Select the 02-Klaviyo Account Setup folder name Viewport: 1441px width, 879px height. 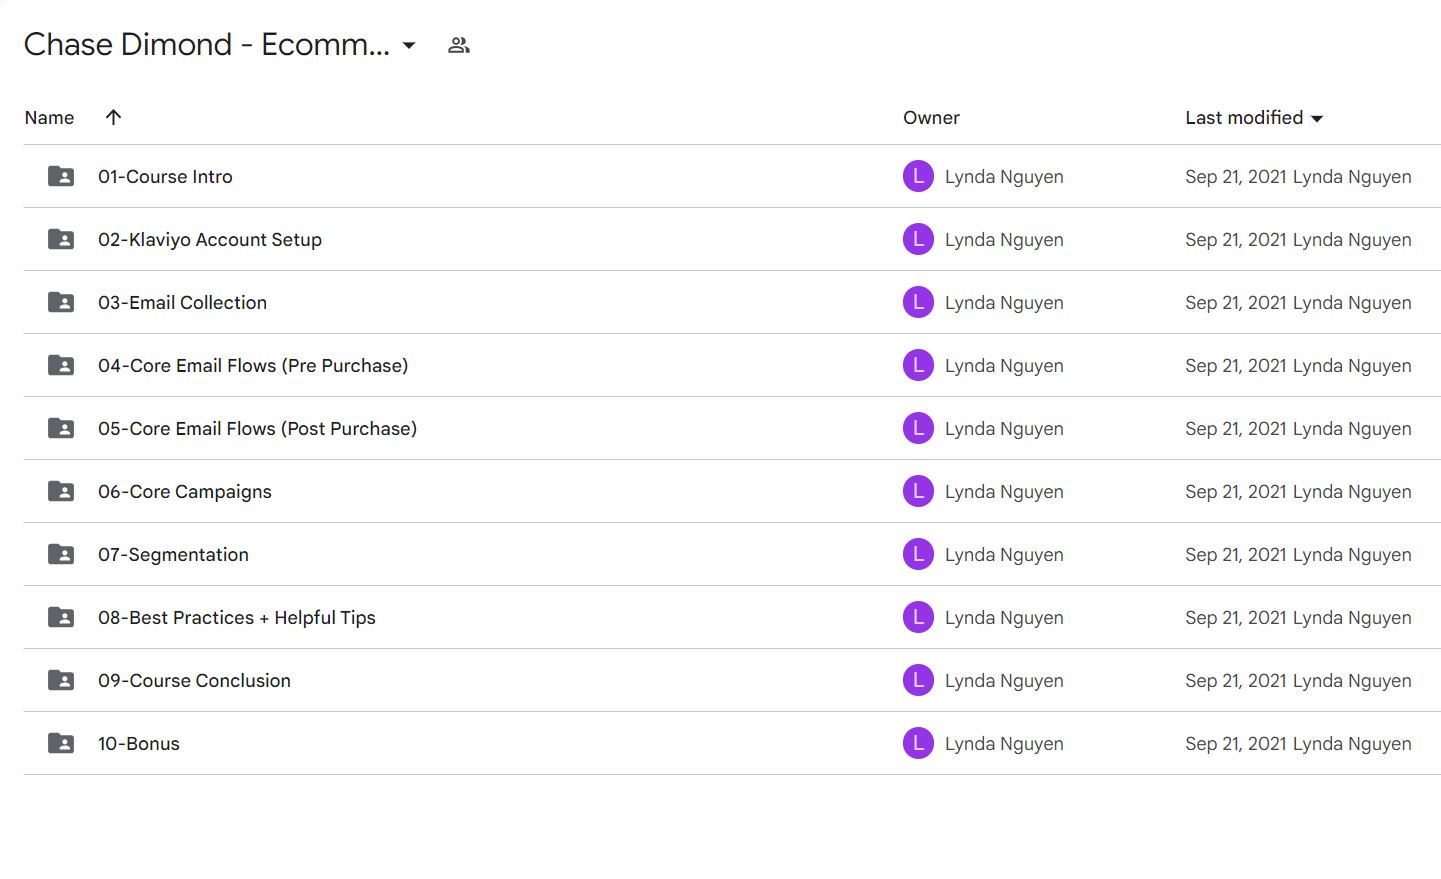pos(210,240)
